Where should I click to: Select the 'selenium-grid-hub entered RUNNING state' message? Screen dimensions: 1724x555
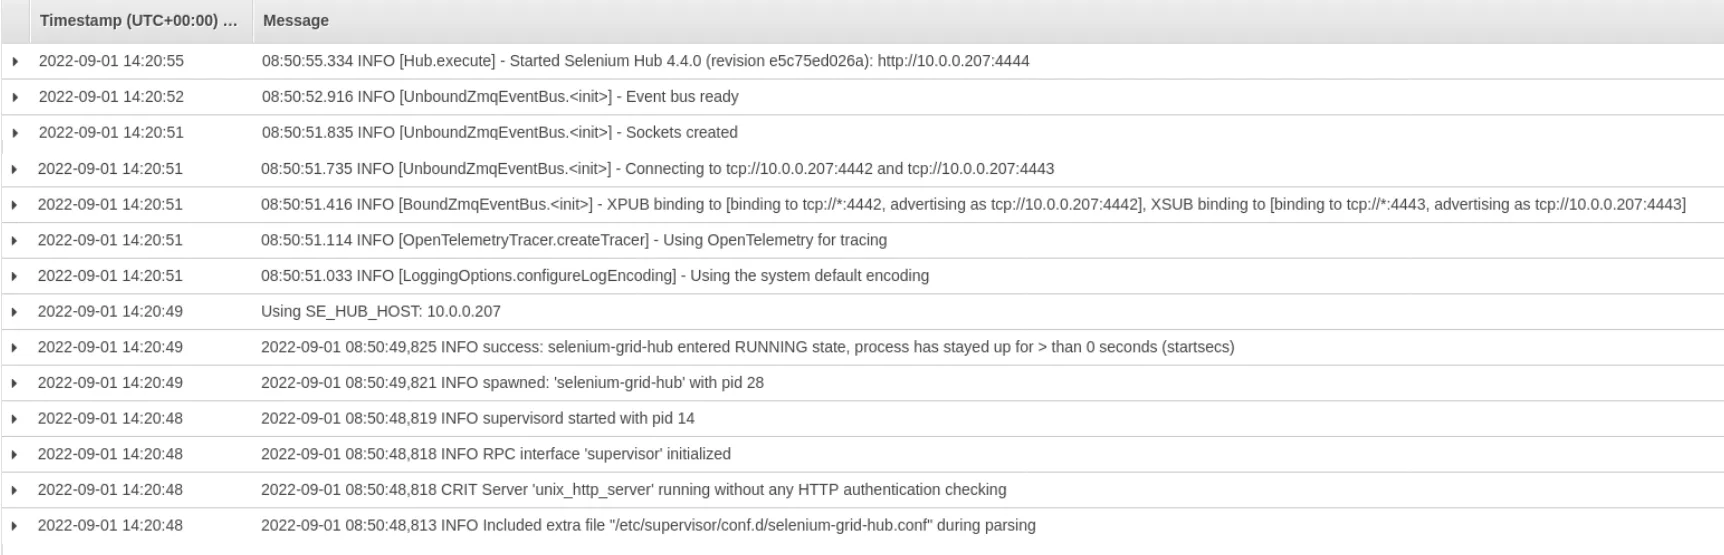[x=748, y=347]
